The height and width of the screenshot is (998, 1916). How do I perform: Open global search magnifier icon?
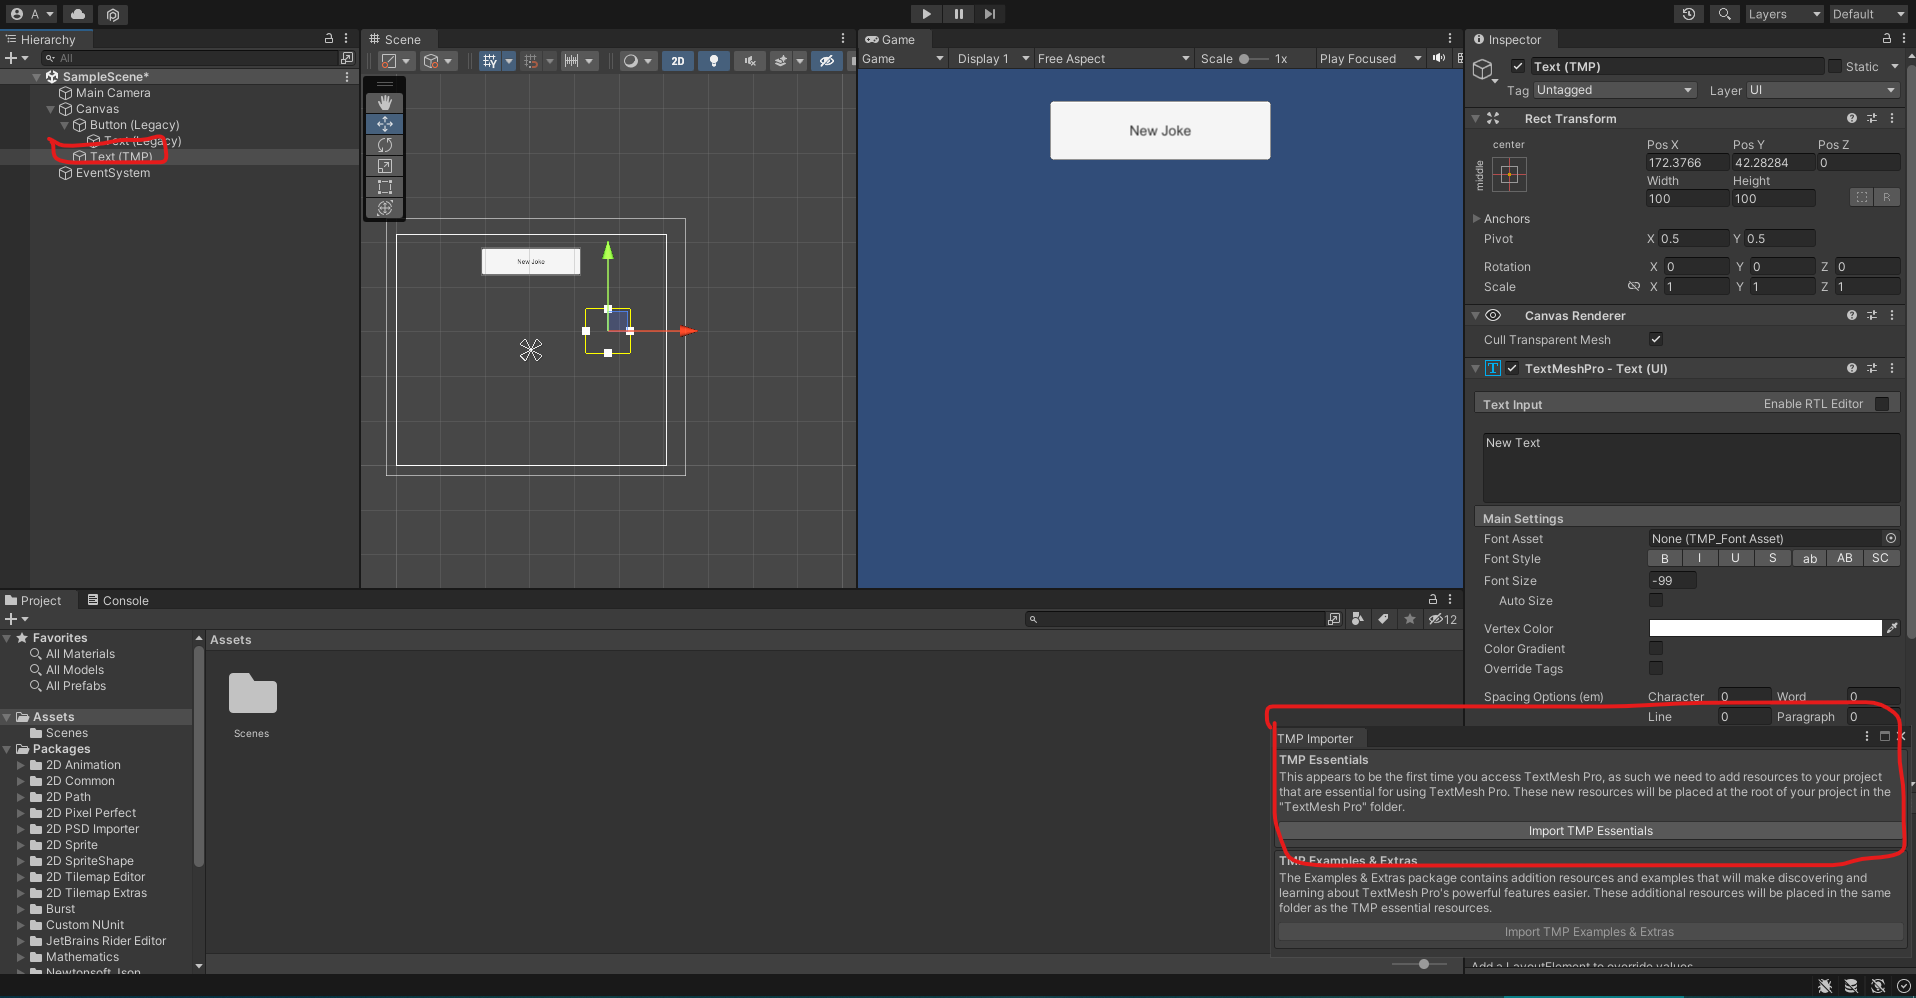tap(1725, 14)
